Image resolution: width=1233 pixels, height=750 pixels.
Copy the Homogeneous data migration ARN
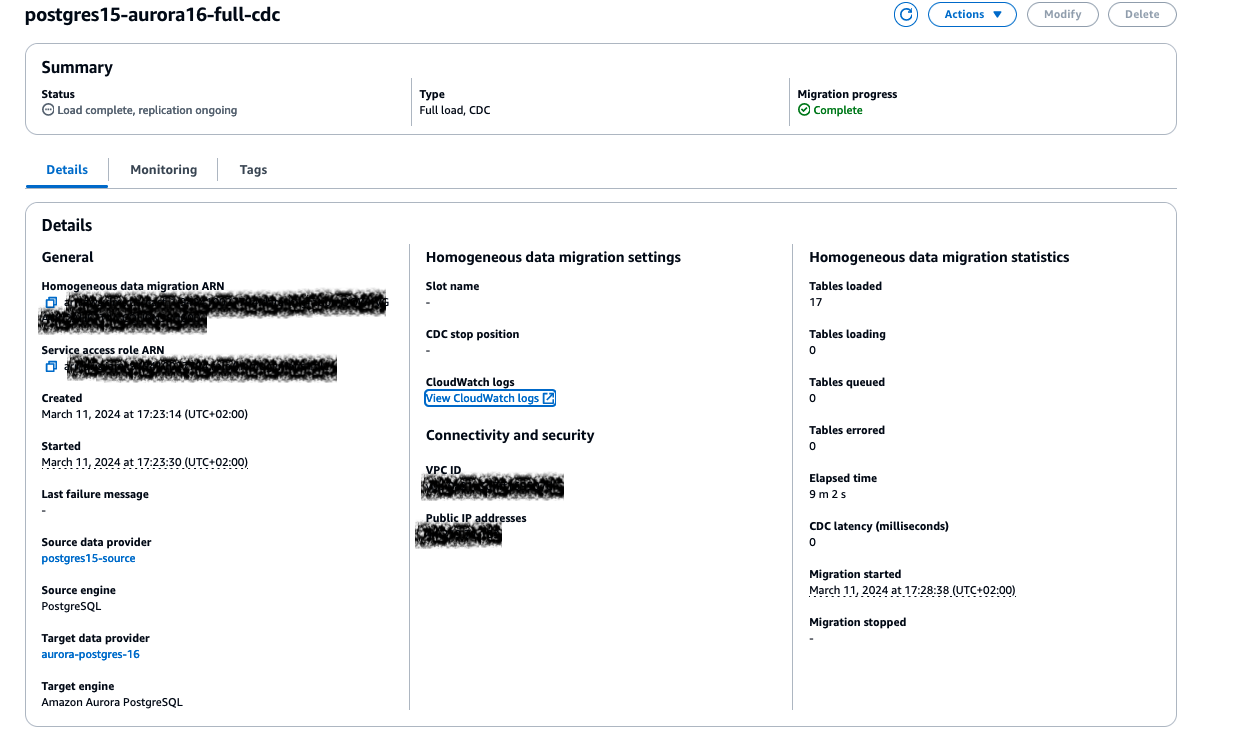[x=51, y=302]
